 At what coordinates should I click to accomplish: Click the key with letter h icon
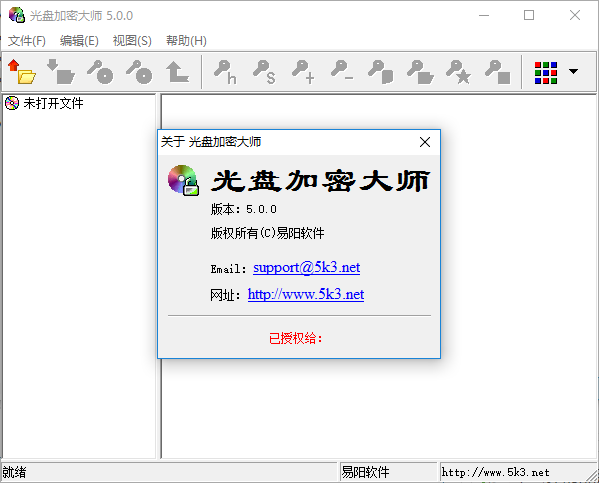225,72
